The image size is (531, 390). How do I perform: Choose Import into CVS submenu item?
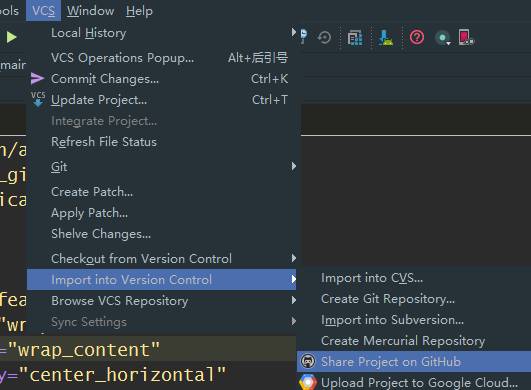[x=414, y=278]
